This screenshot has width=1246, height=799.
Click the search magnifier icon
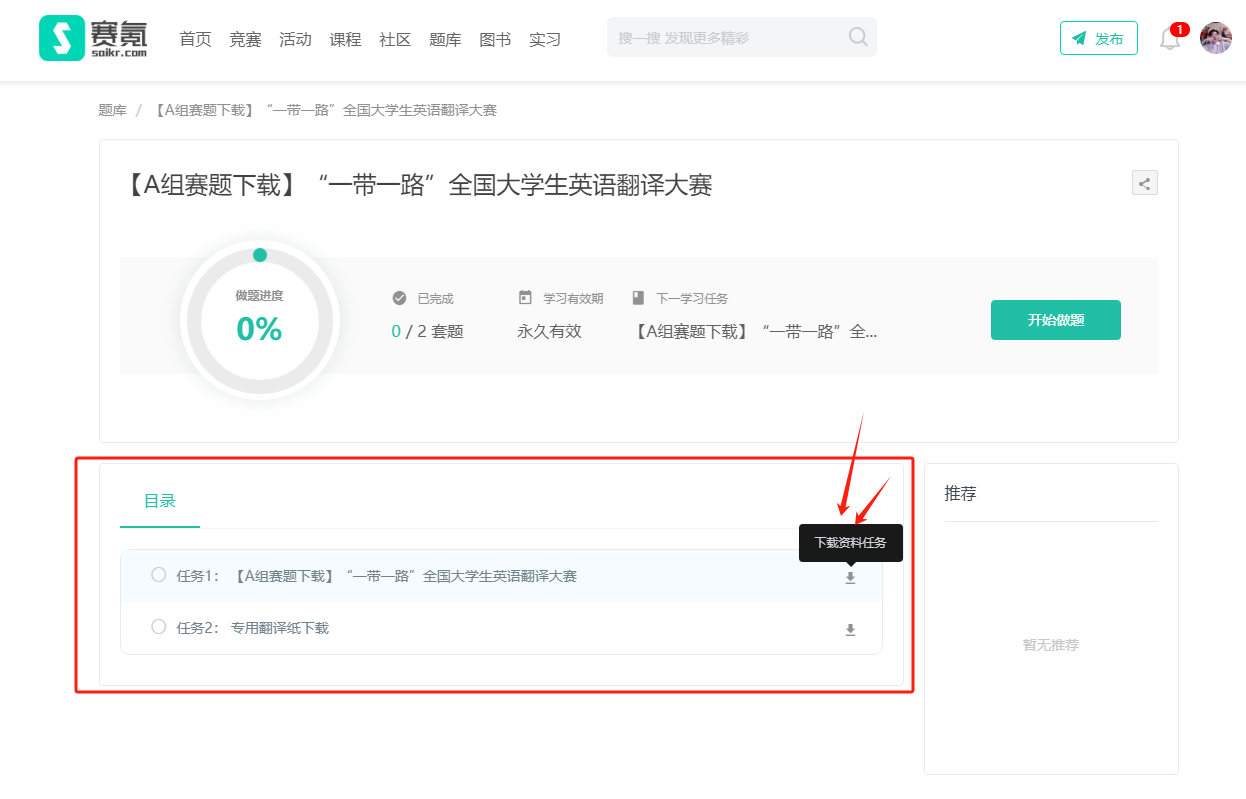[858, 37]
